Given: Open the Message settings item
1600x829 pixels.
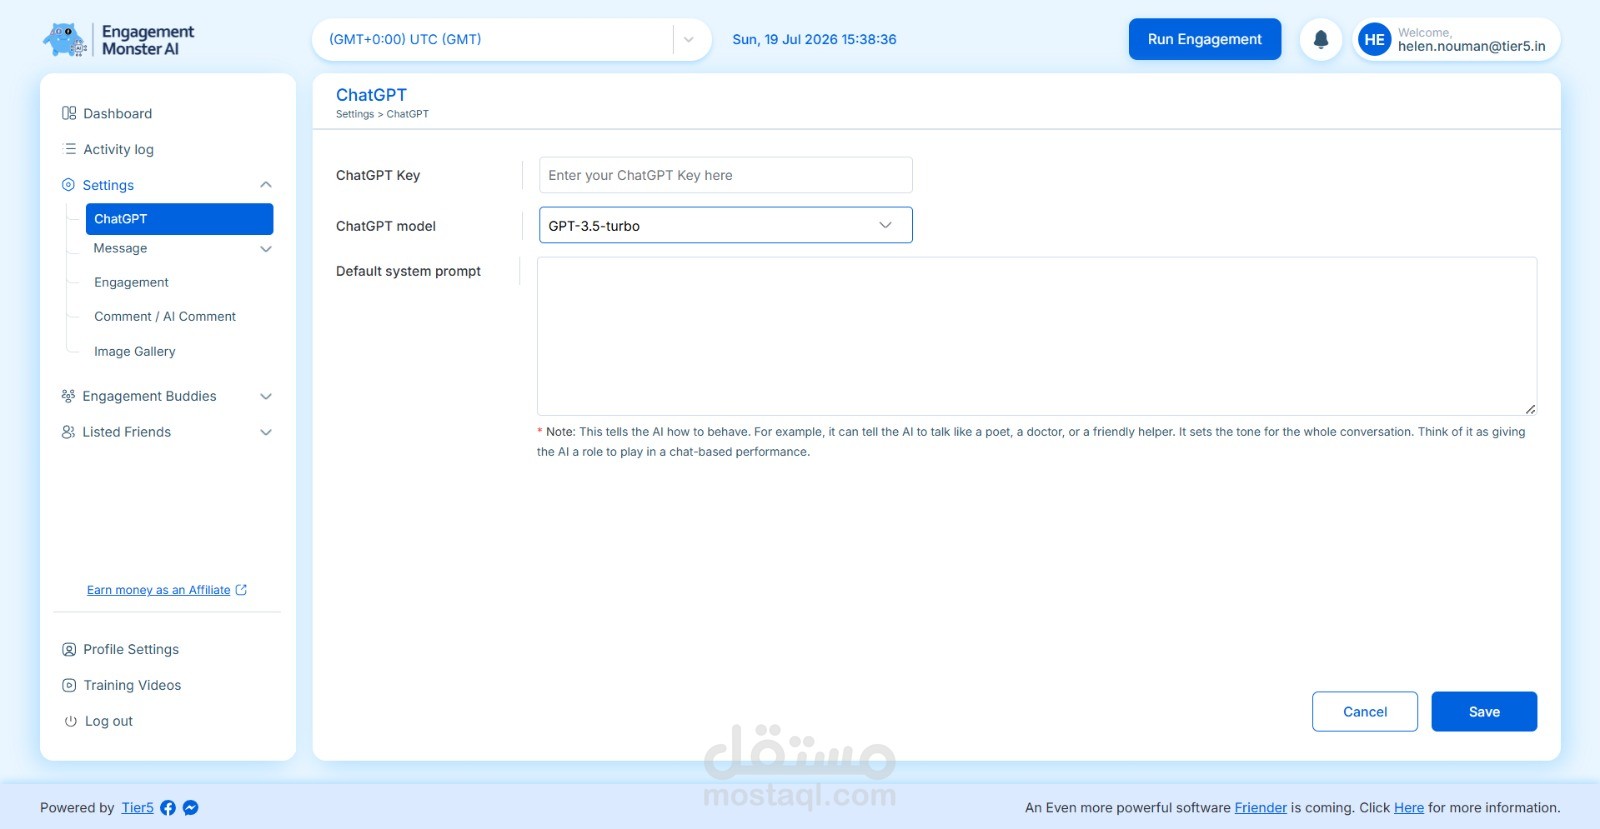Looking at the screenshot, I should [121, 248].
